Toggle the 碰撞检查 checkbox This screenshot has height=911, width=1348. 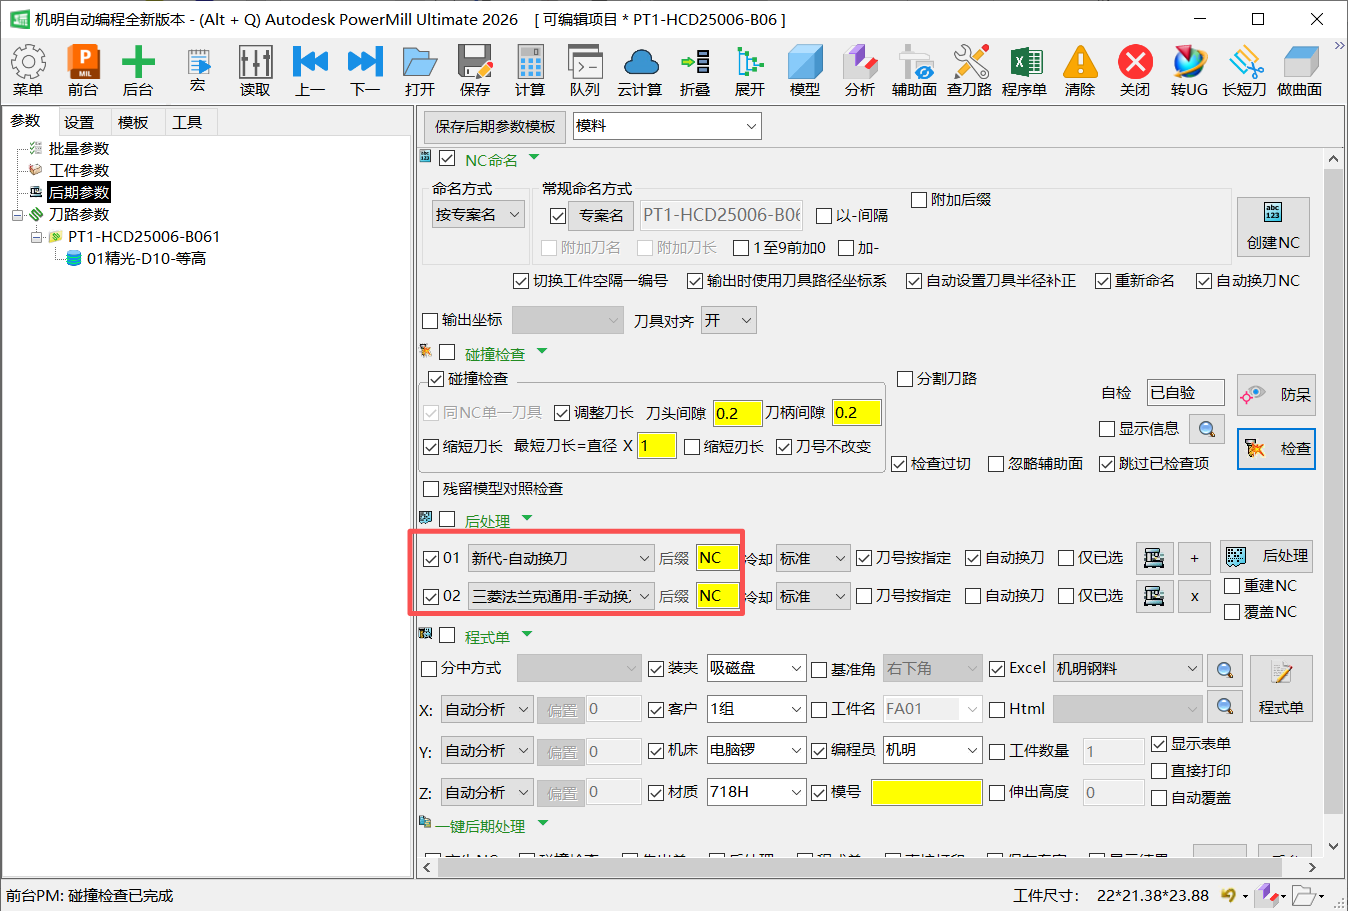click(436, 379)
